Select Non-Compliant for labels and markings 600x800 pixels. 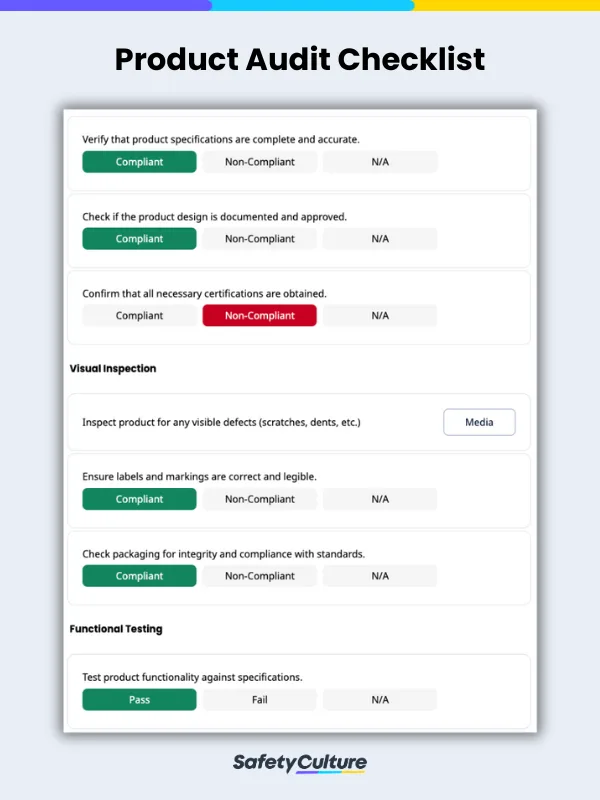(x=260, y=499)
